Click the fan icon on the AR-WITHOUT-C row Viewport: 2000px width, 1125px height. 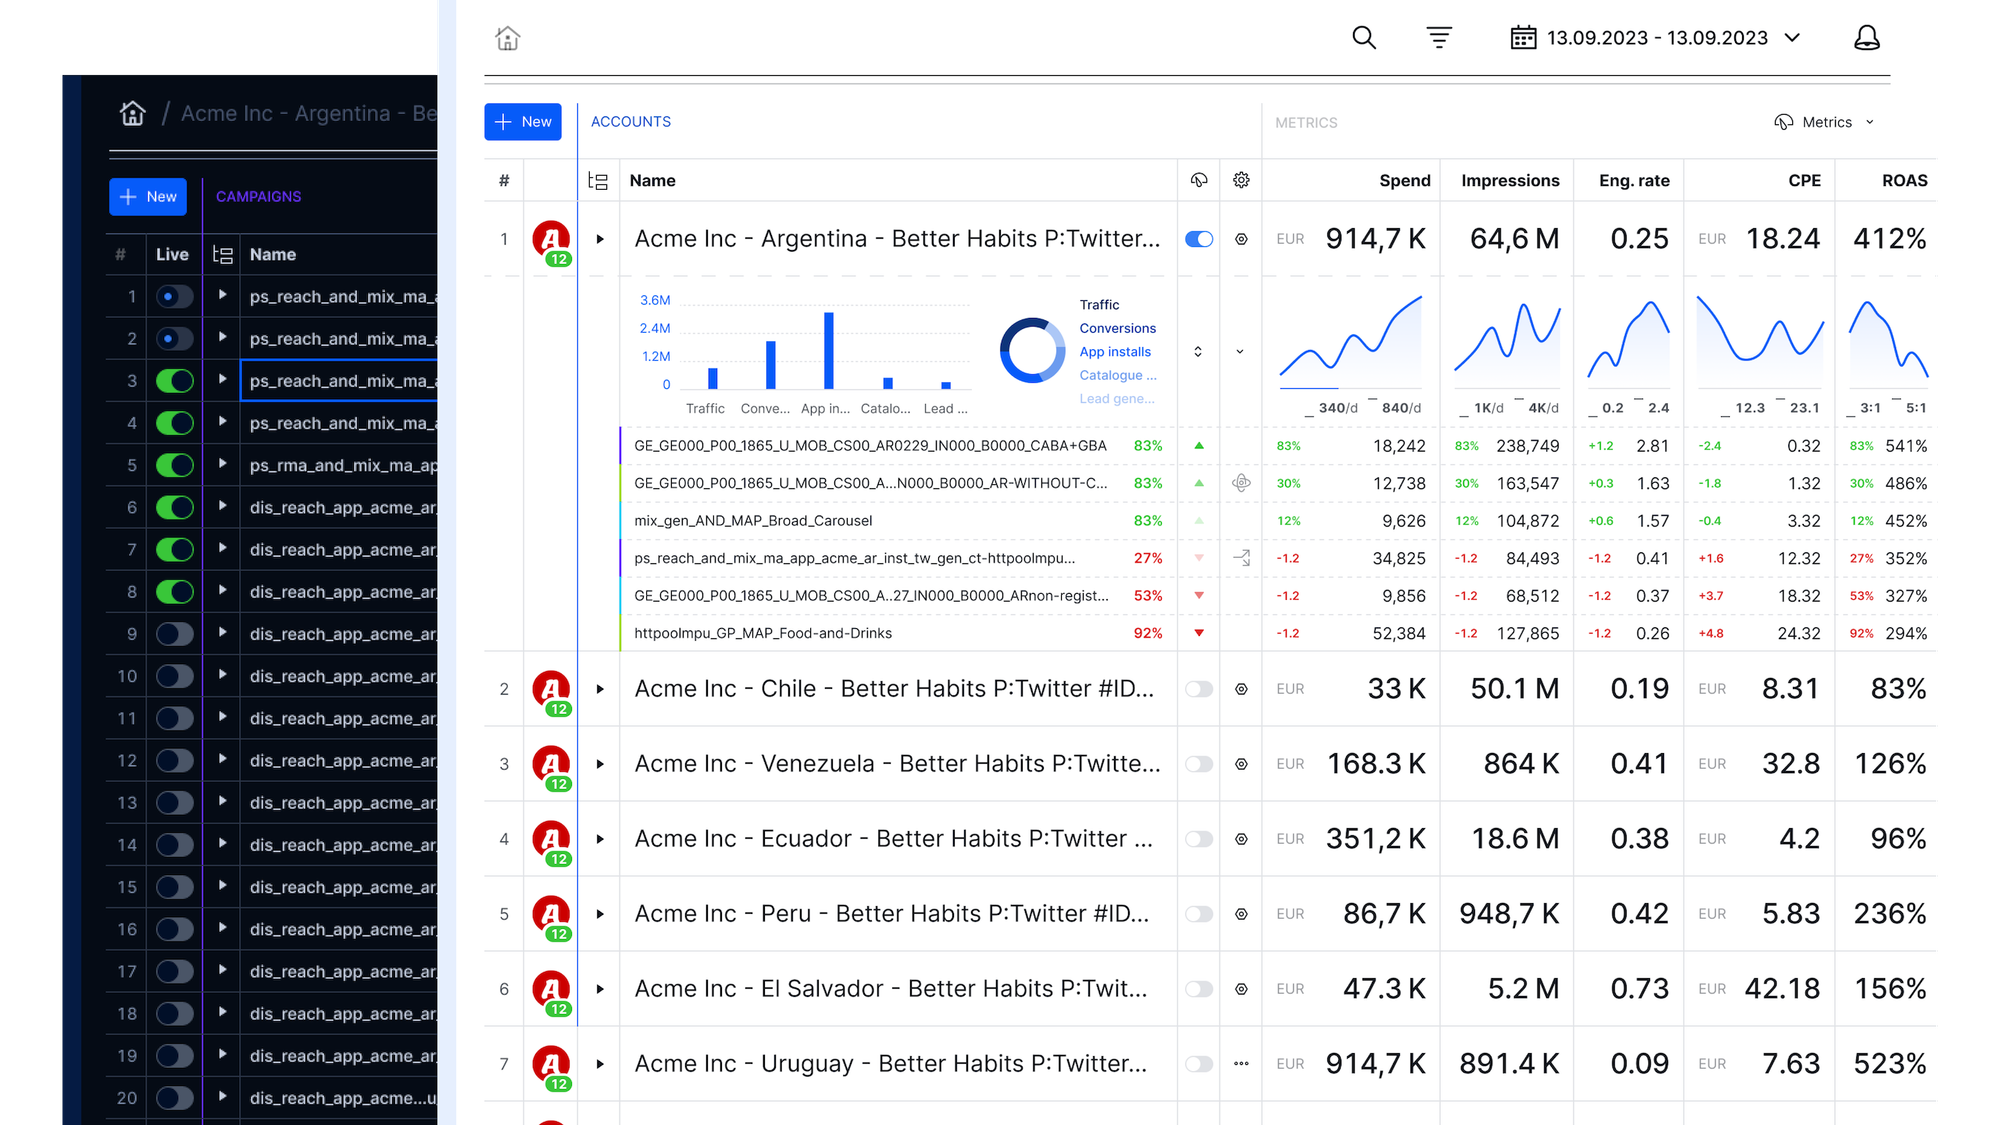click(1241, 483)
